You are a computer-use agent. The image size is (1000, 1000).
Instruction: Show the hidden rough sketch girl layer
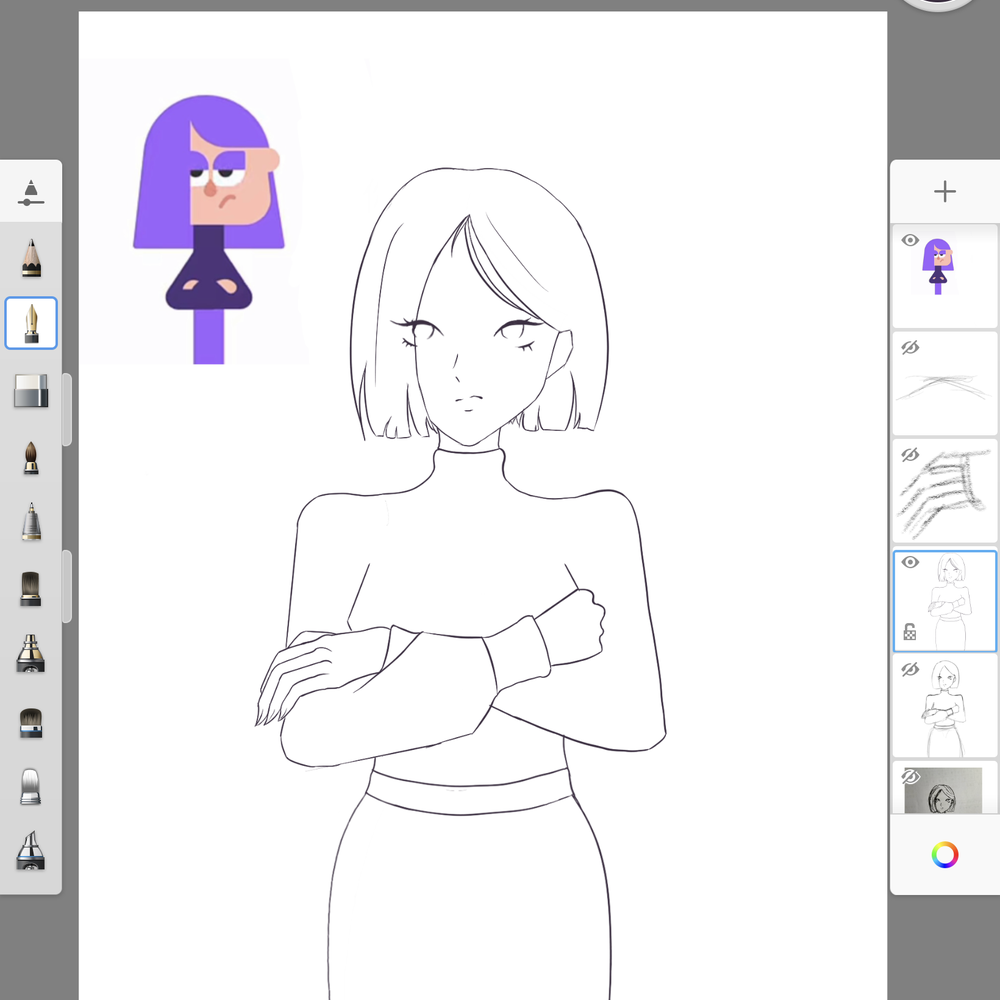pyautogui.click(x=910, y=669)
